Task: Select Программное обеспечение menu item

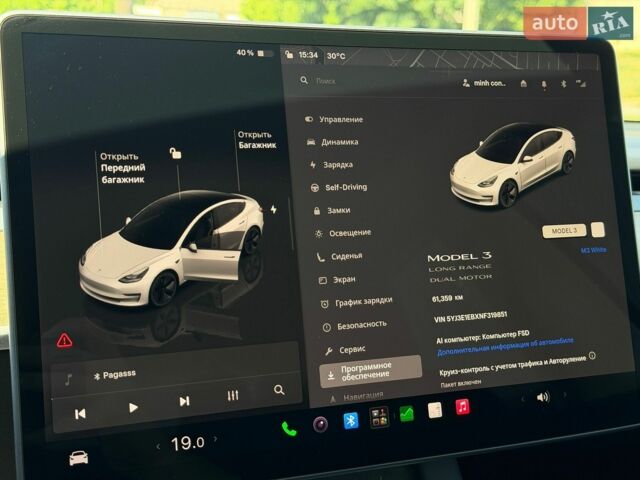Action: (370, 371)
